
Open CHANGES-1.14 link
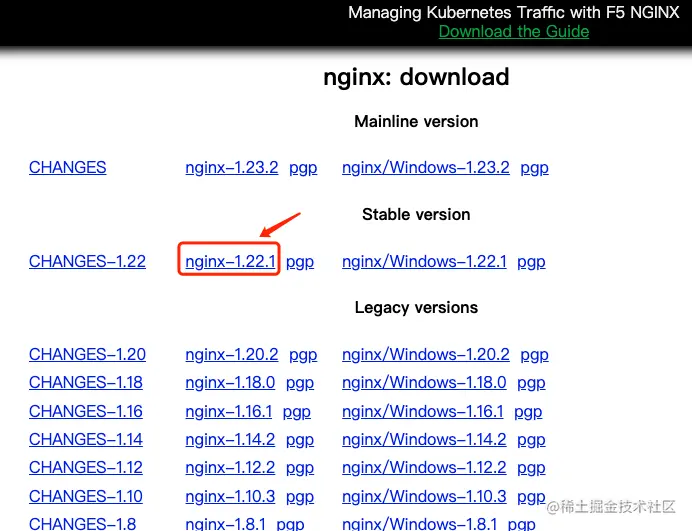(x=86, y=440)
